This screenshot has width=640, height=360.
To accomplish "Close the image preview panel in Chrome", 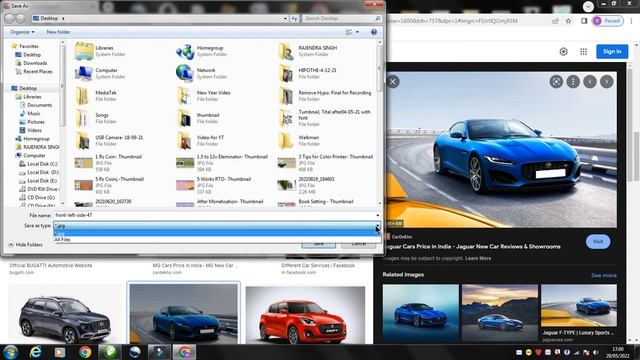I will point(393,82).
